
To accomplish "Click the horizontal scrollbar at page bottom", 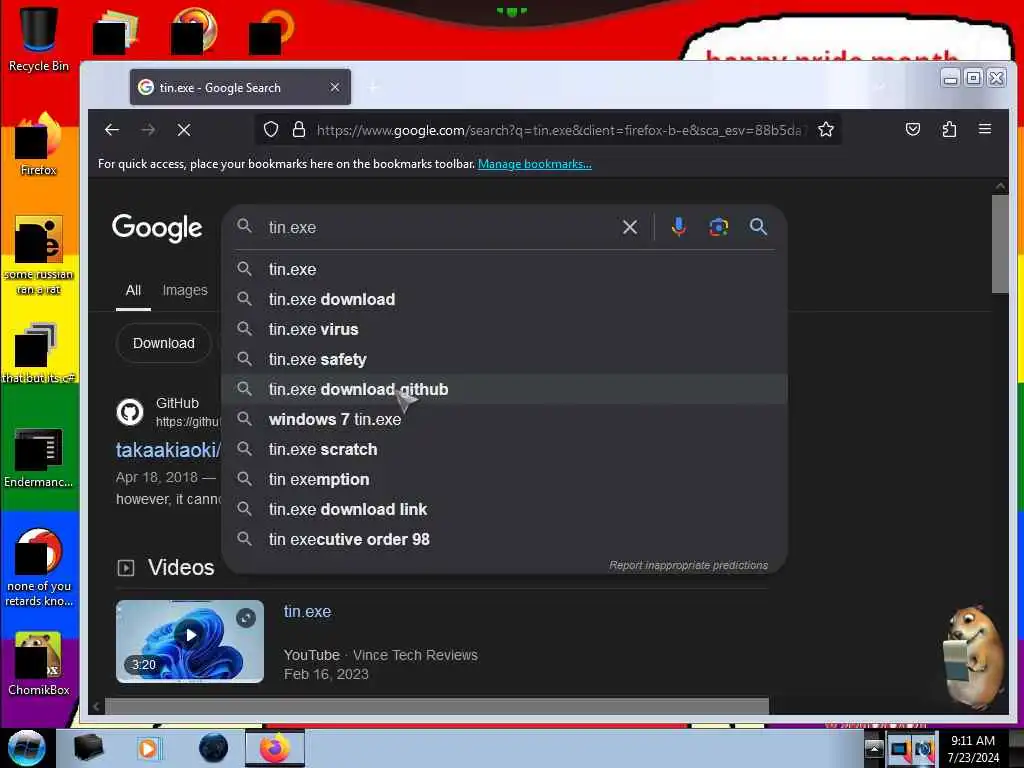I will click(x=436, y=706).
